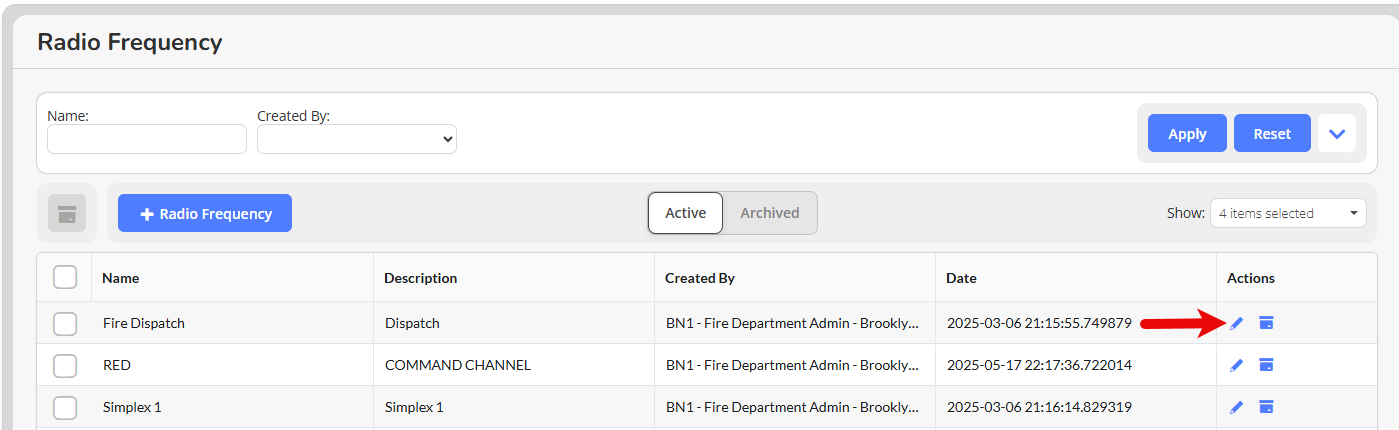This screenshot has height=430, width=1399.
Task: Switch to the Archived tab
Action: tap(770, 213)
